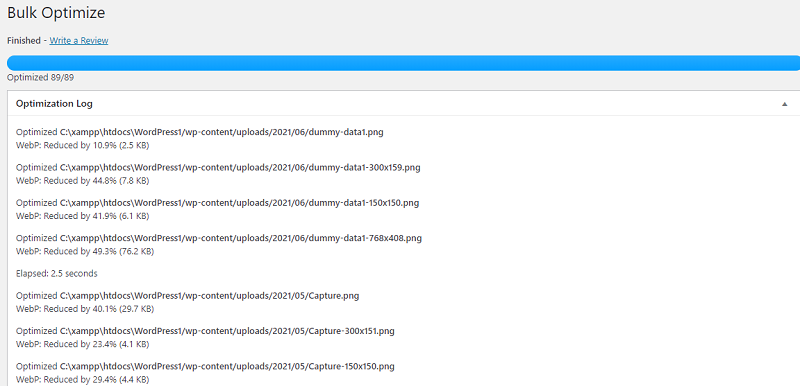Click the Reduced by 49.3% (76.2 KB) result
800x386 pixels.
(85, 251)
